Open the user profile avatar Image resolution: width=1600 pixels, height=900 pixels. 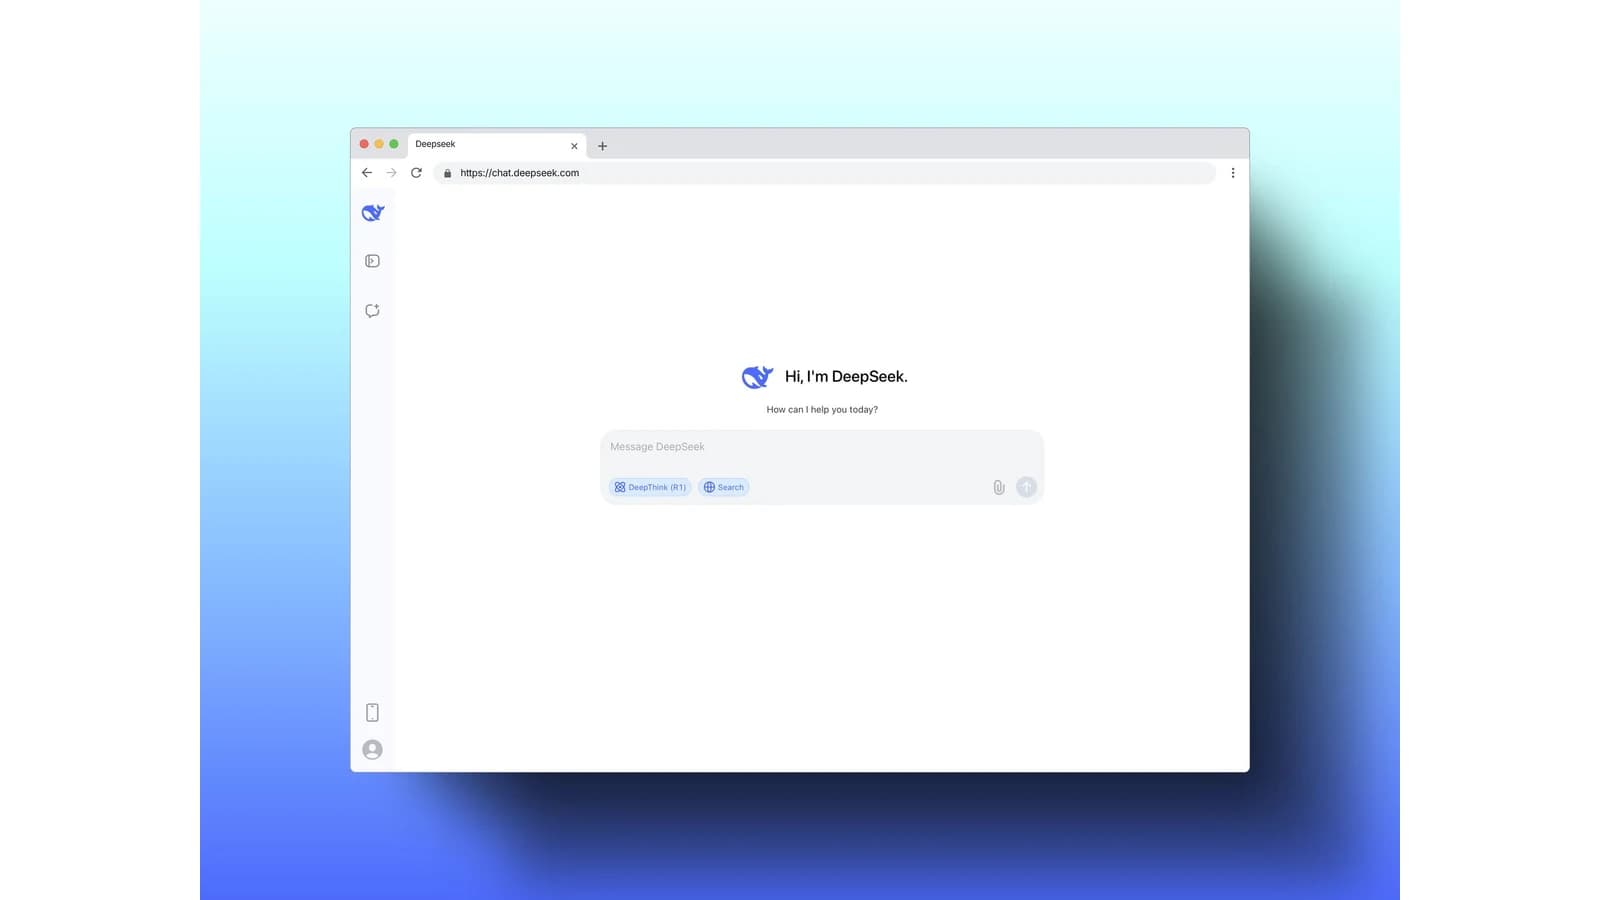point(372,749)
